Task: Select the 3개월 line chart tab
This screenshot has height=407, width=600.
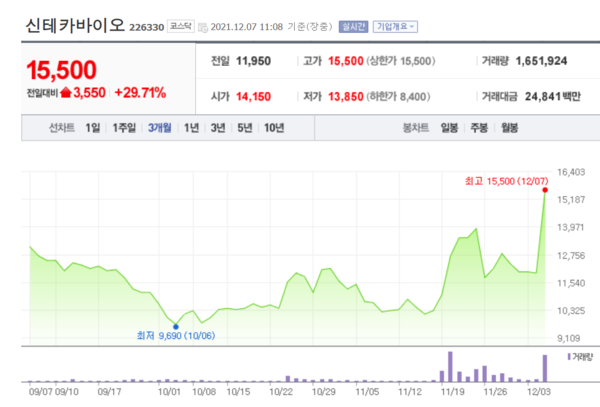Action: pos(160,128)
